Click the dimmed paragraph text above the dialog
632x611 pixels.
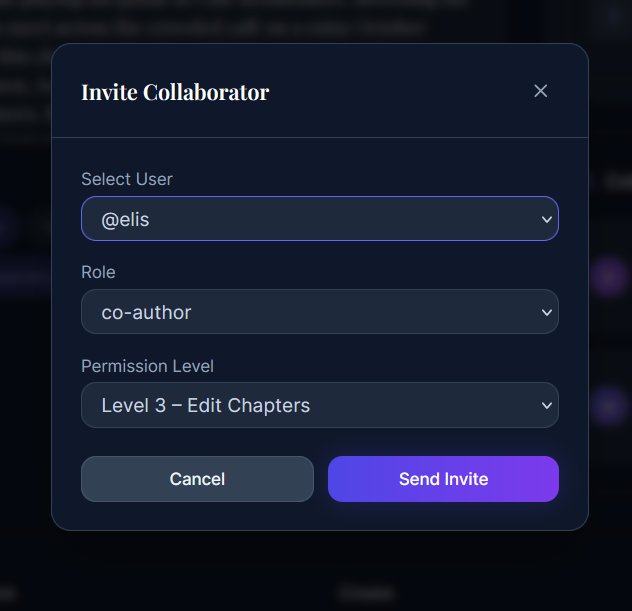tap(250, 20)
